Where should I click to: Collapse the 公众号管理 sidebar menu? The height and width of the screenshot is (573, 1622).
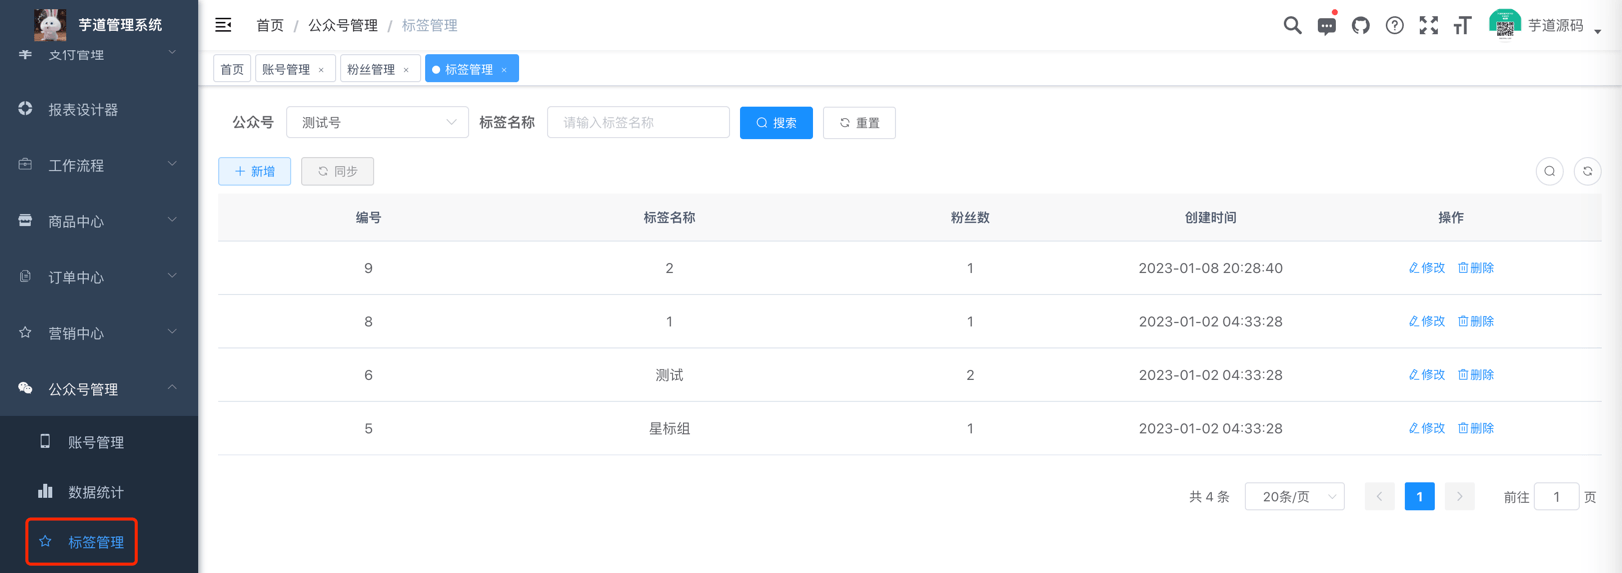tap(98, 389)
